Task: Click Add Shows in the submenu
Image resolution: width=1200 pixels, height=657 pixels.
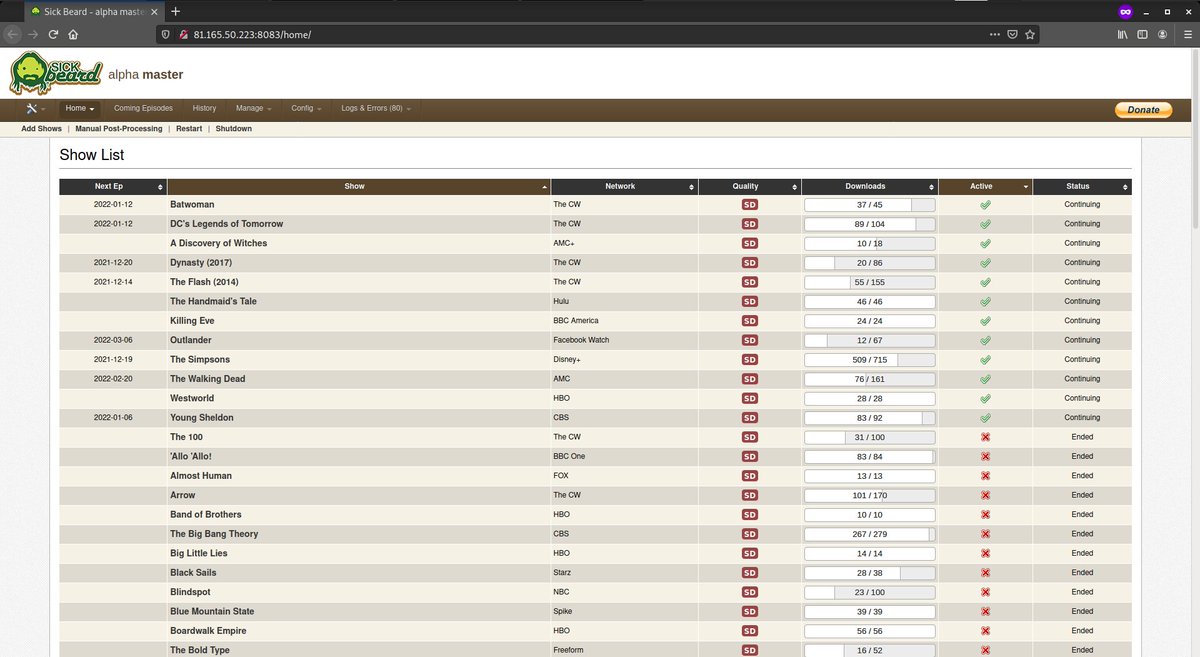Action: point(41,129)
